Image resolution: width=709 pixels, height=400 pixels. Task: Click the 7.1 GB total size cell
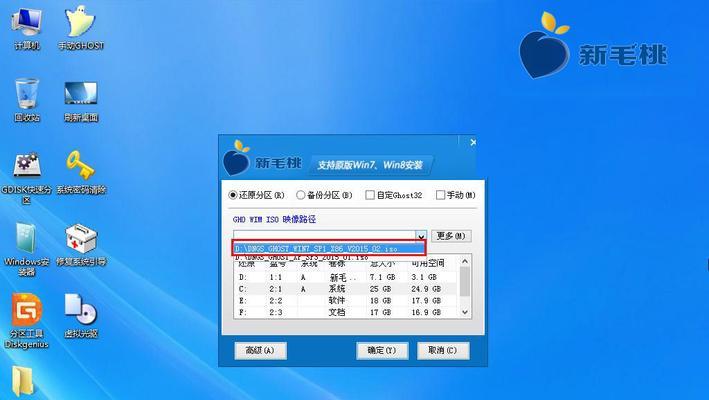click(x=382, y=277)
